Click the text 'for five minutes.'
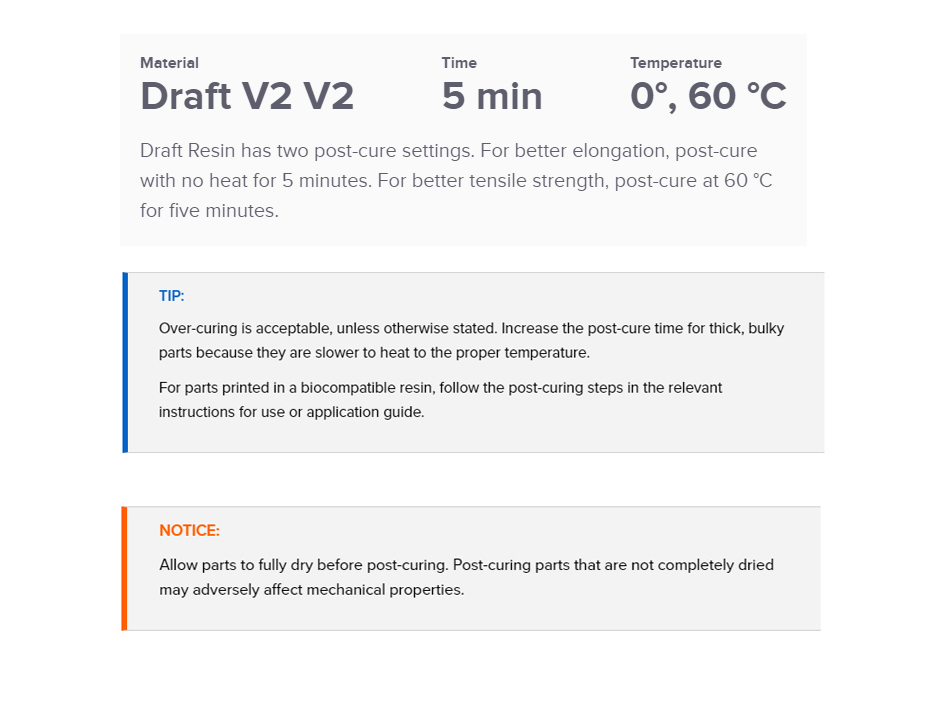The height and width of the screenshot is (711, 940). coord(209,211)
